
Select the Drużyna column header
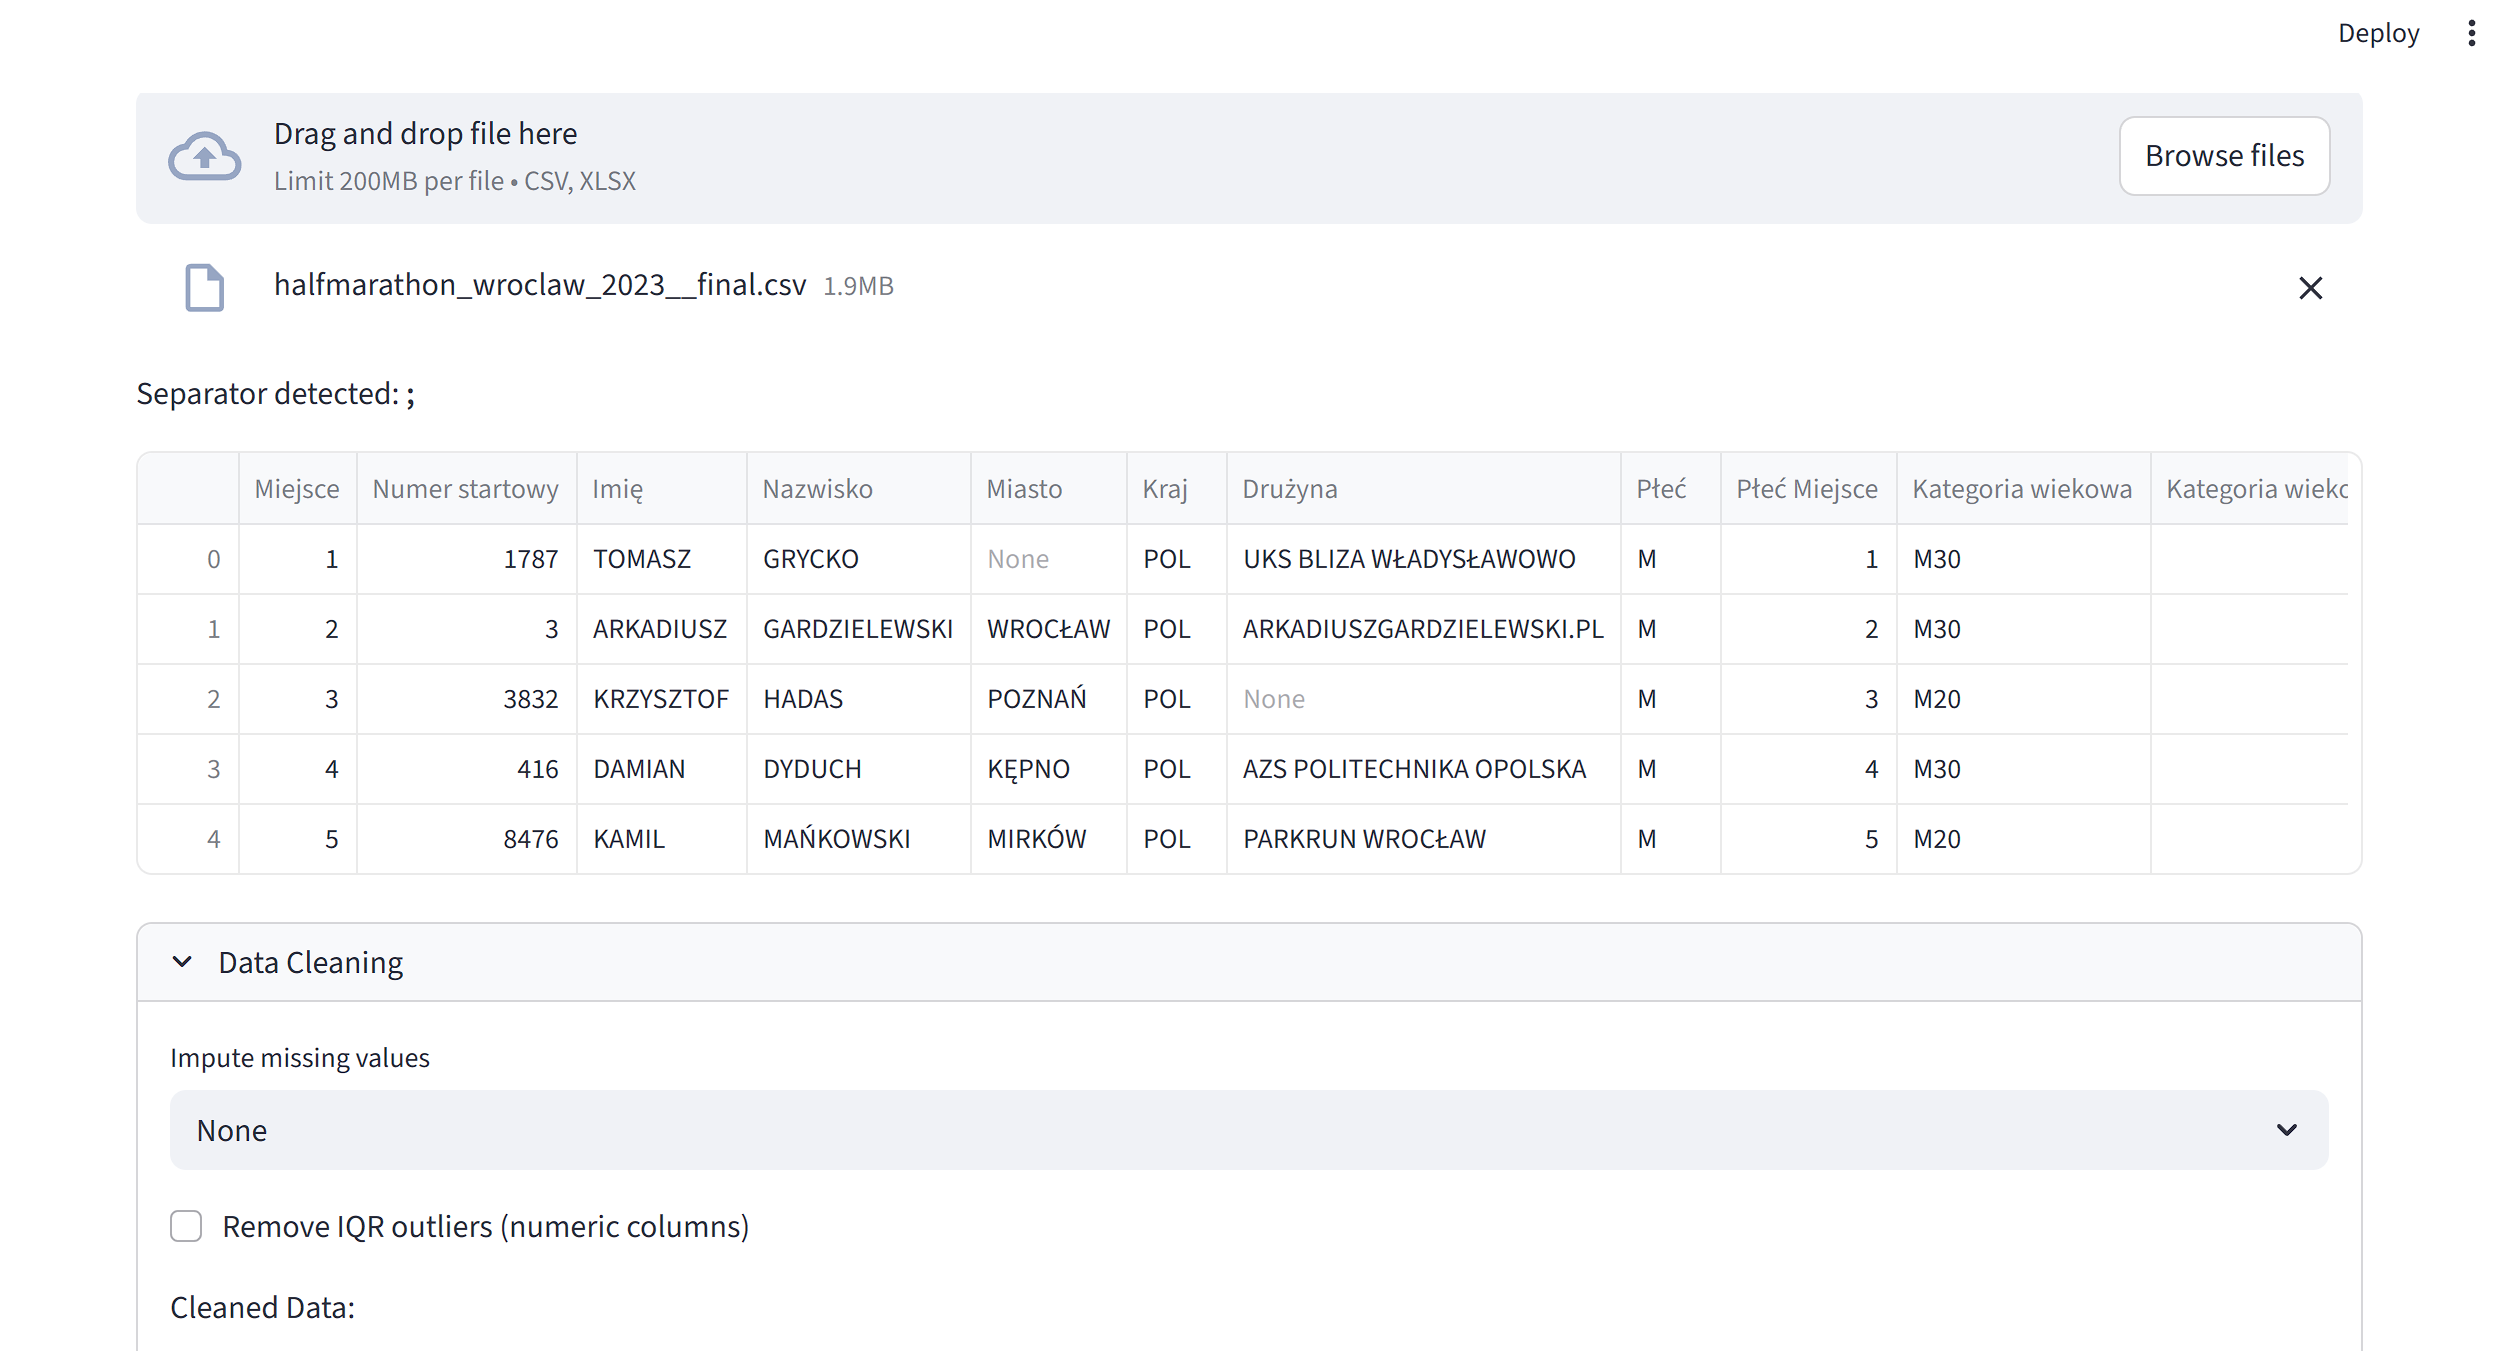click(1290, 489)
